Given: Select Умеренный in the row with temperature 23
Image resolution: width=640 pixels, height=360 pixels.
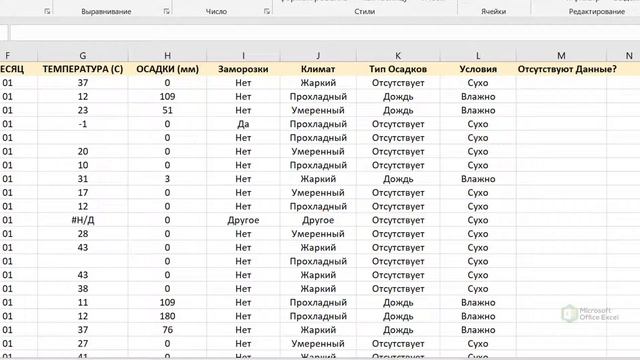Looking at the screenshot, I should tap(318, 110).
